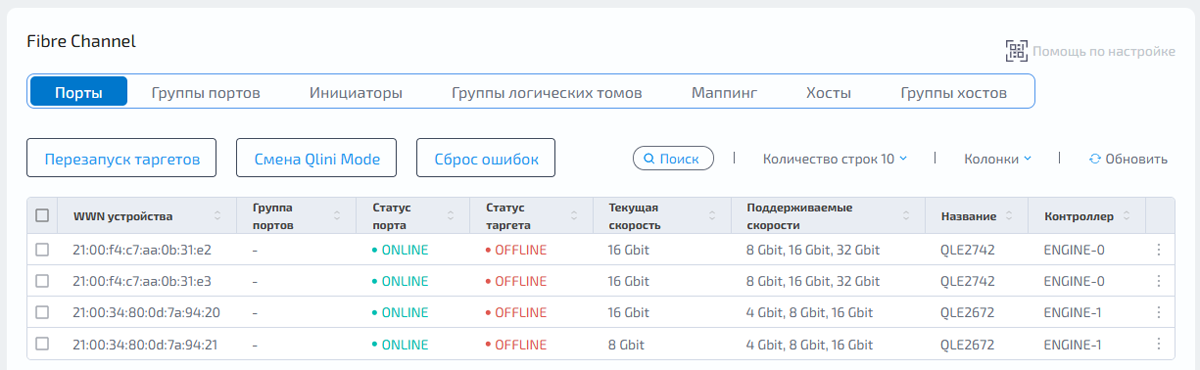The width and height of the screenshot is (1200, 370).
Task: Open actions menu for 21:00:34:80:0d:7a:94:20
Action: click(x=1159, y=313)
